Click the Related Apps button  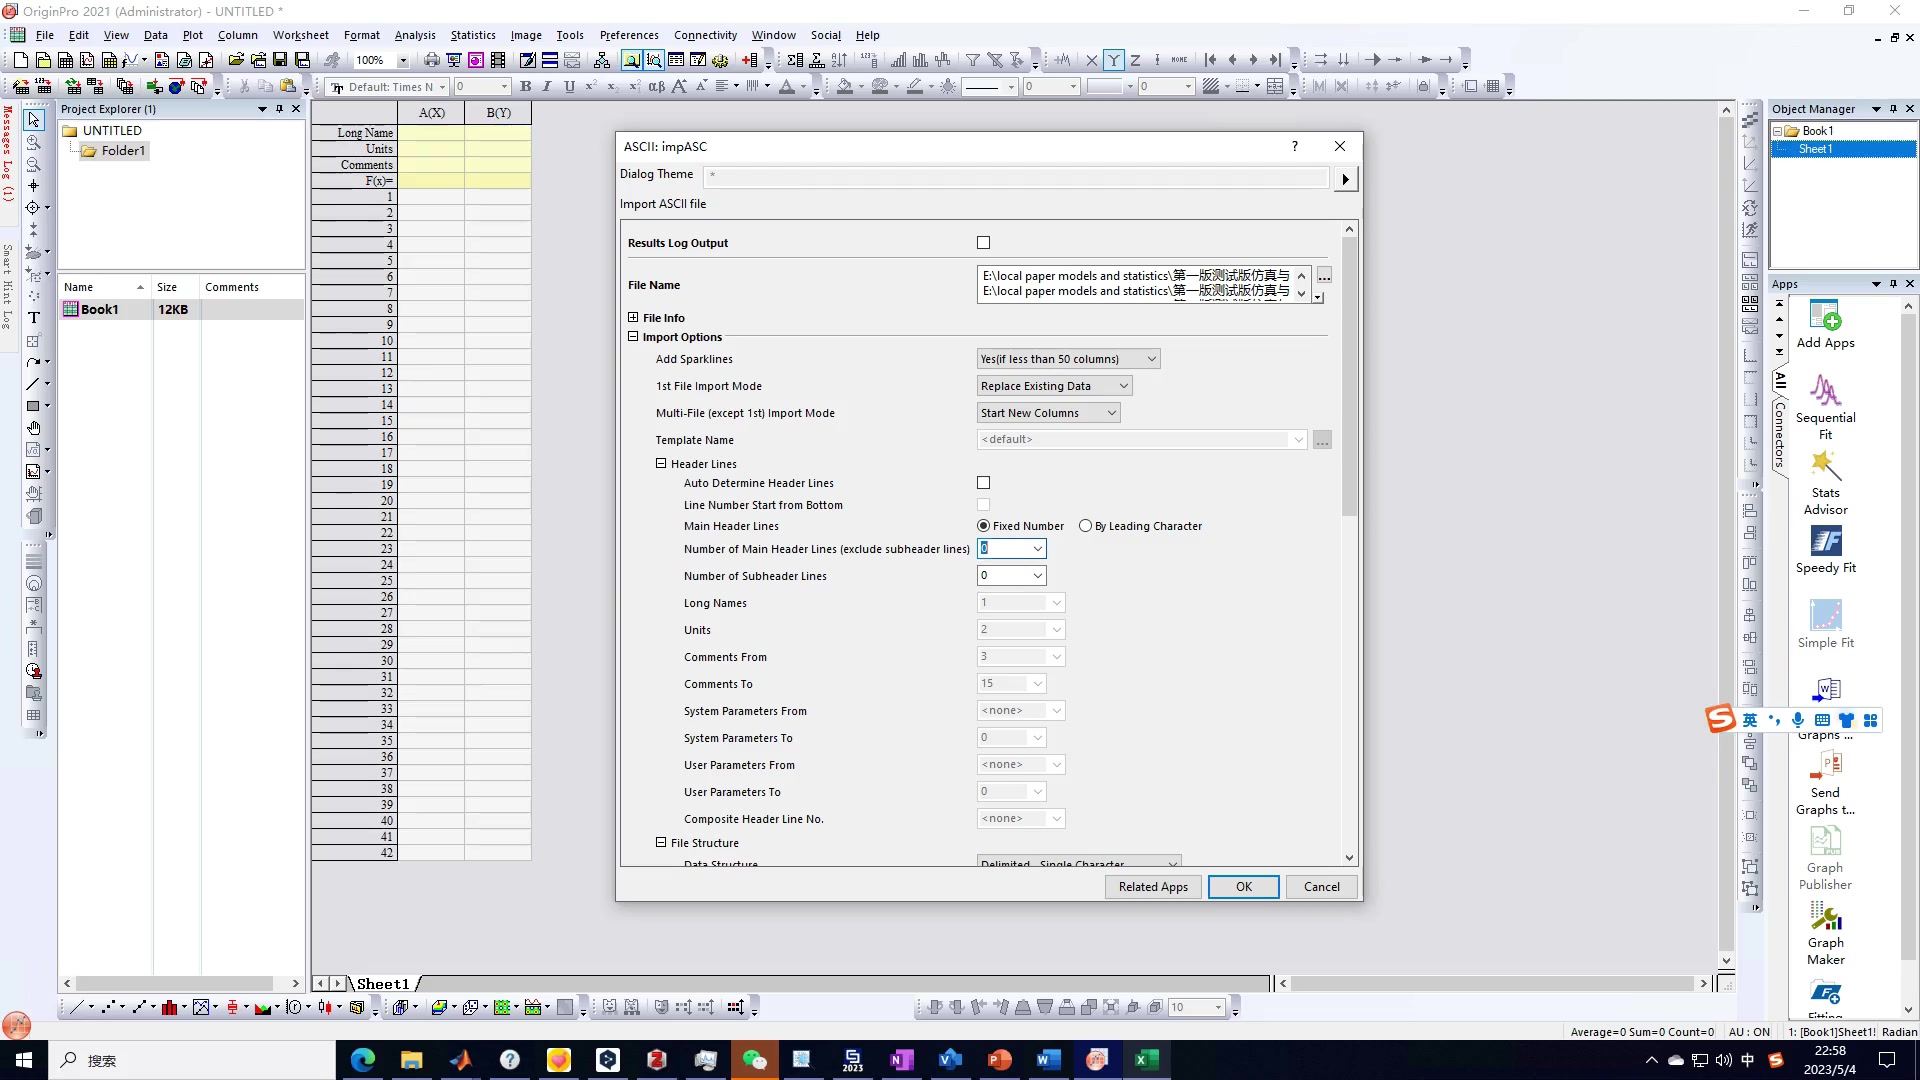[x=1153, y=886]
